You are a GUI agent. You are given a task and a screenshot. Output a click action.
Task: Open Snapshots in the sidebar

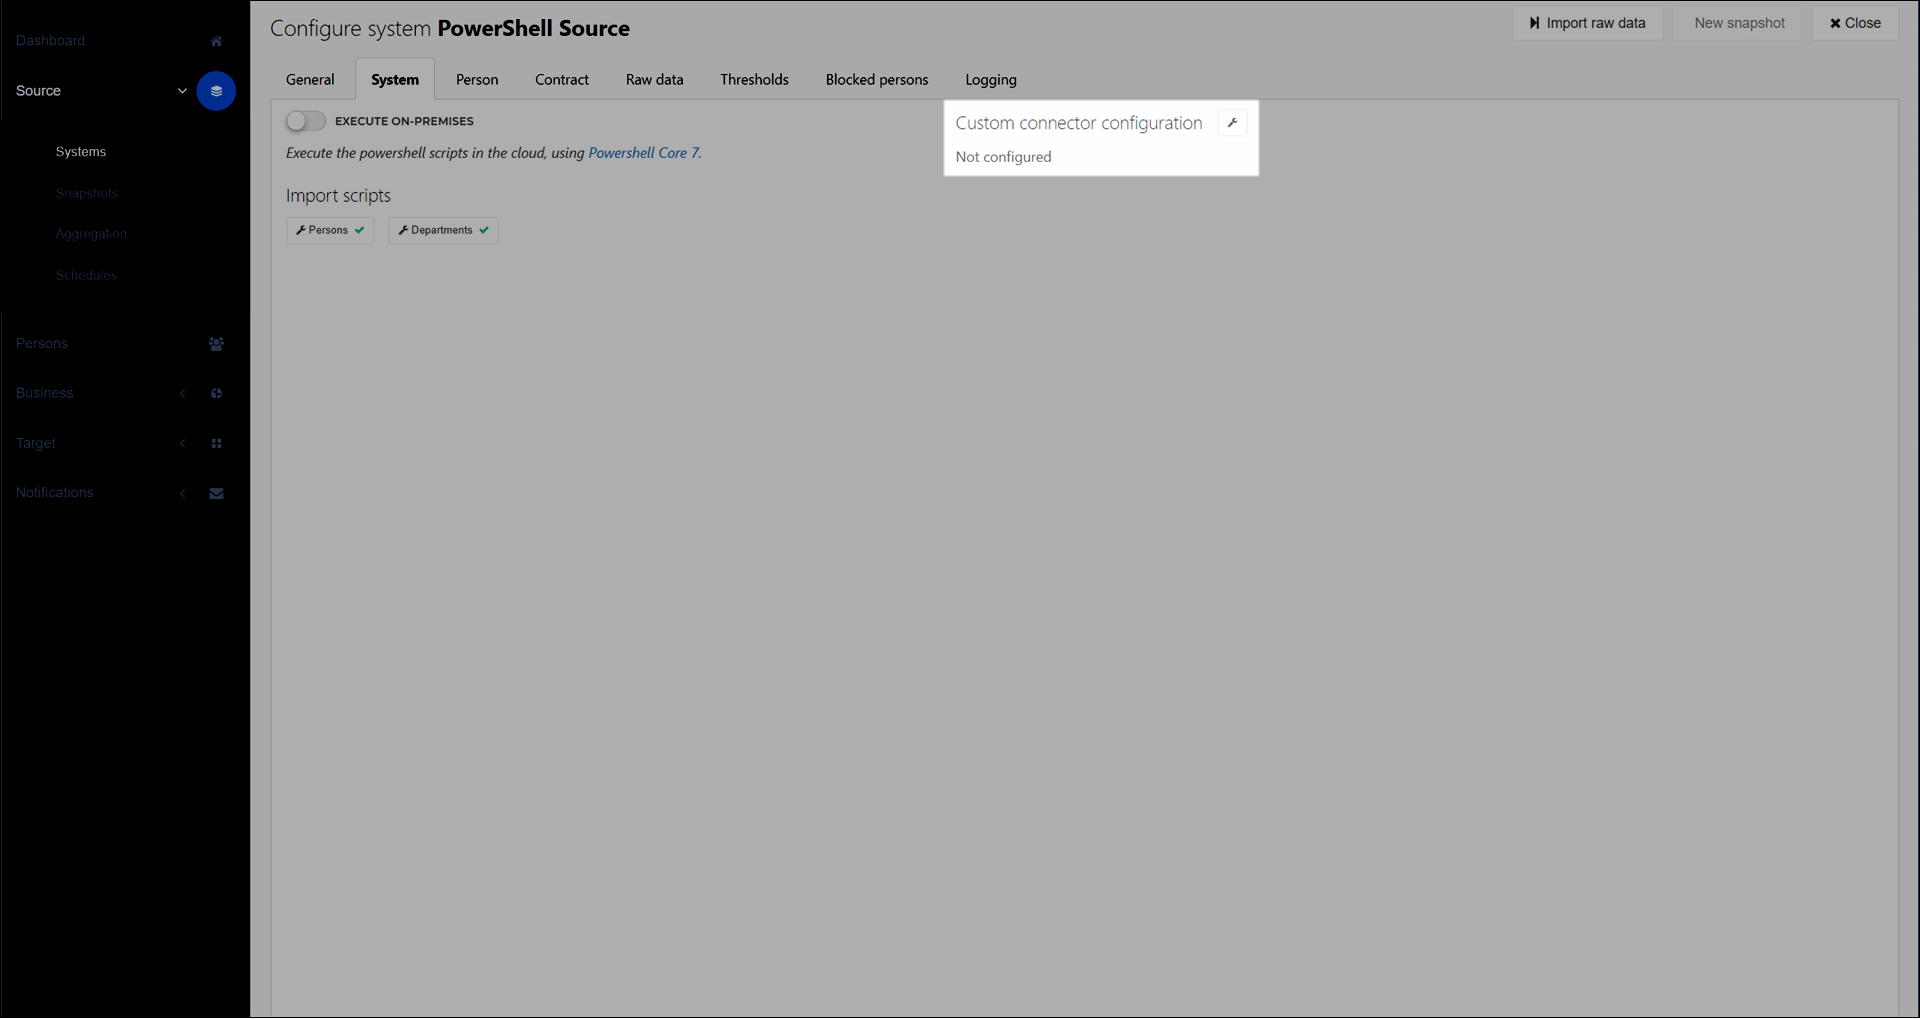(x=87, y=194)
